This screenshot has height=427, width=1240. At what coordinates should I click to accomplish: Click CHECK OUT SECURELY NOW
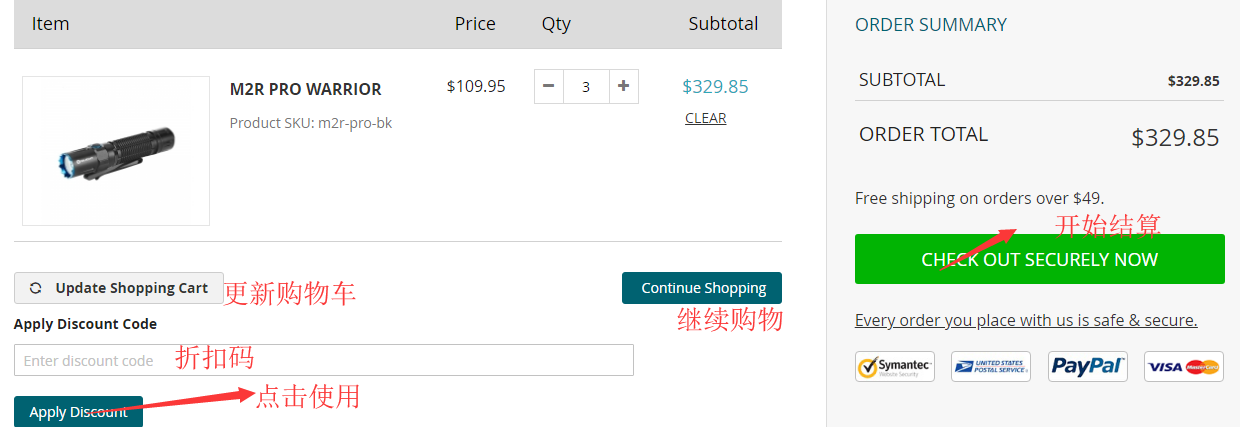click(1039, 259)
